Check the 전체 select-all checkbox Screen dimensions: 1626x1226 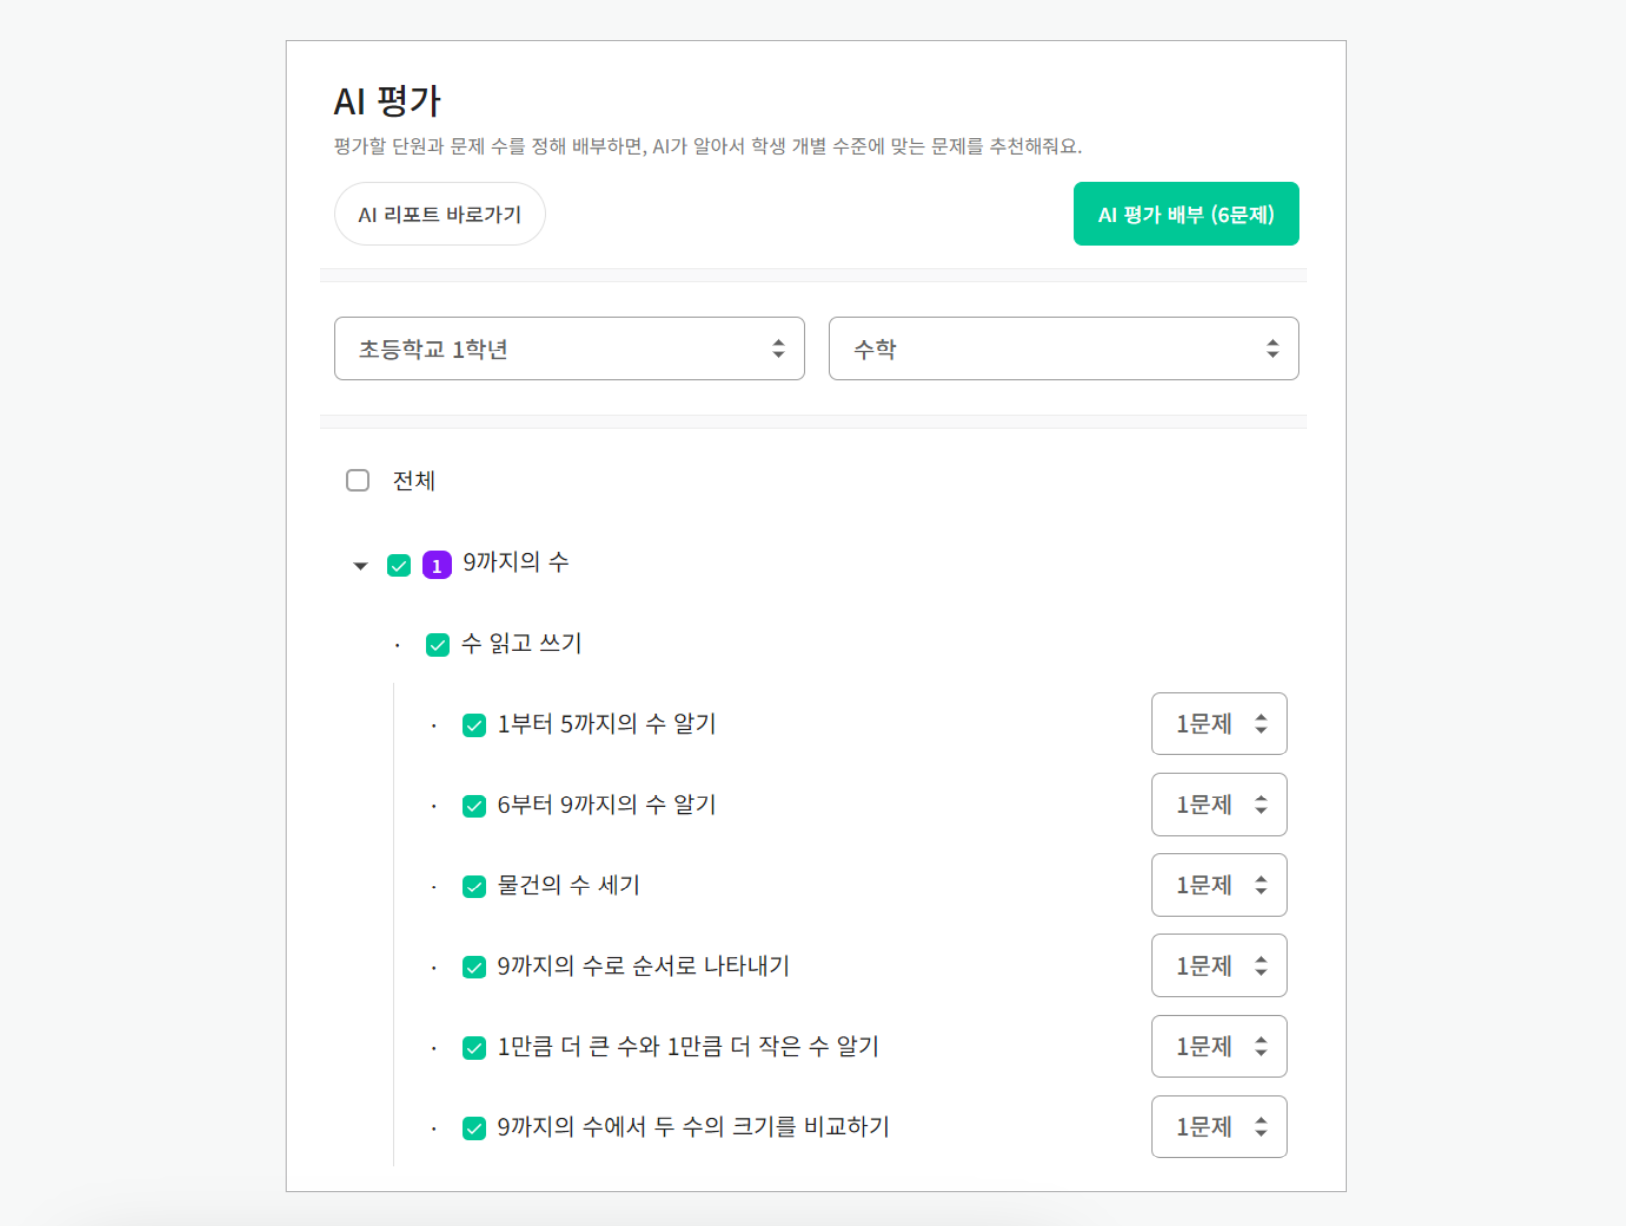click(358, 480)
